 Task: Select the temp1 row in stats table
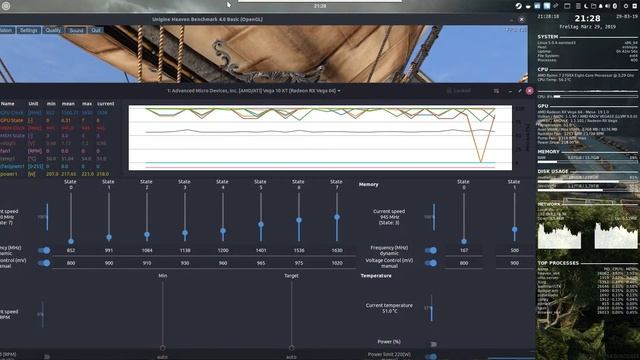57,158
